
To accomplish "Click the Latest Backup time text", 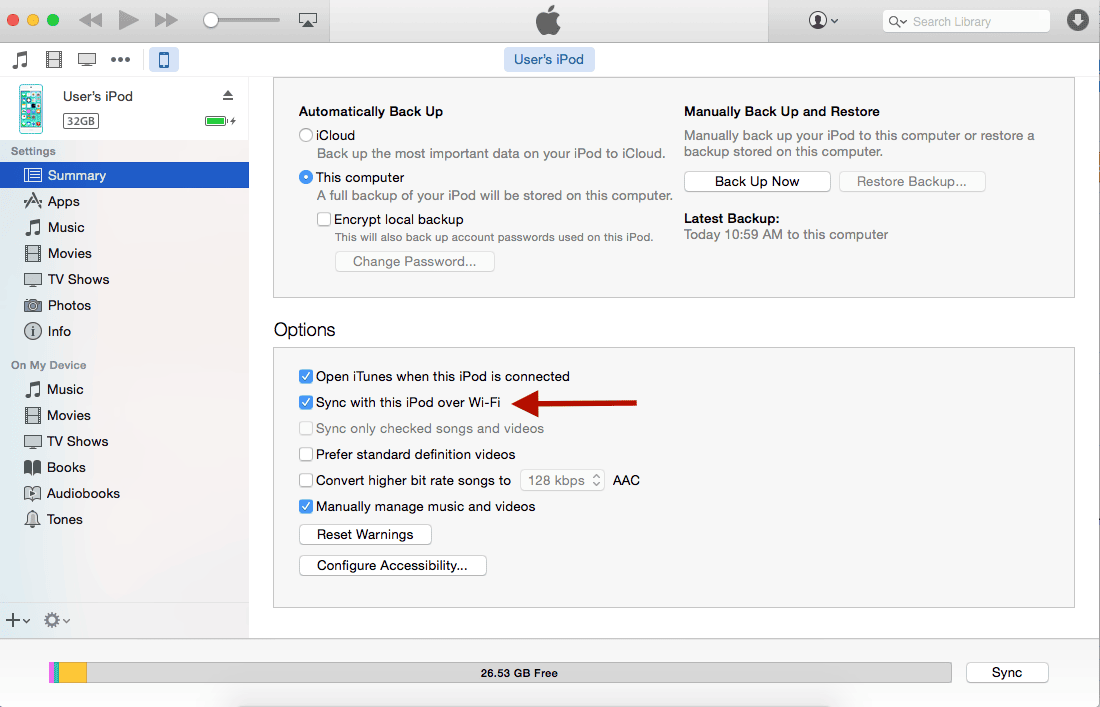I will point(786,235).
